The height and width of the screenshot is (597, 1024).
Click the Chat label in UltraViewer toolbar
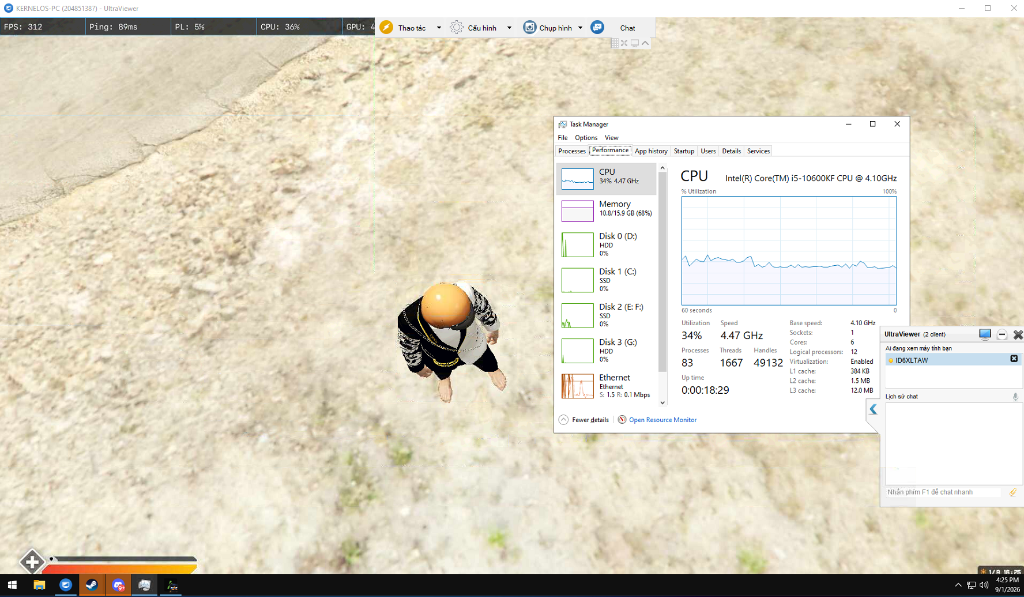[628, 28]
